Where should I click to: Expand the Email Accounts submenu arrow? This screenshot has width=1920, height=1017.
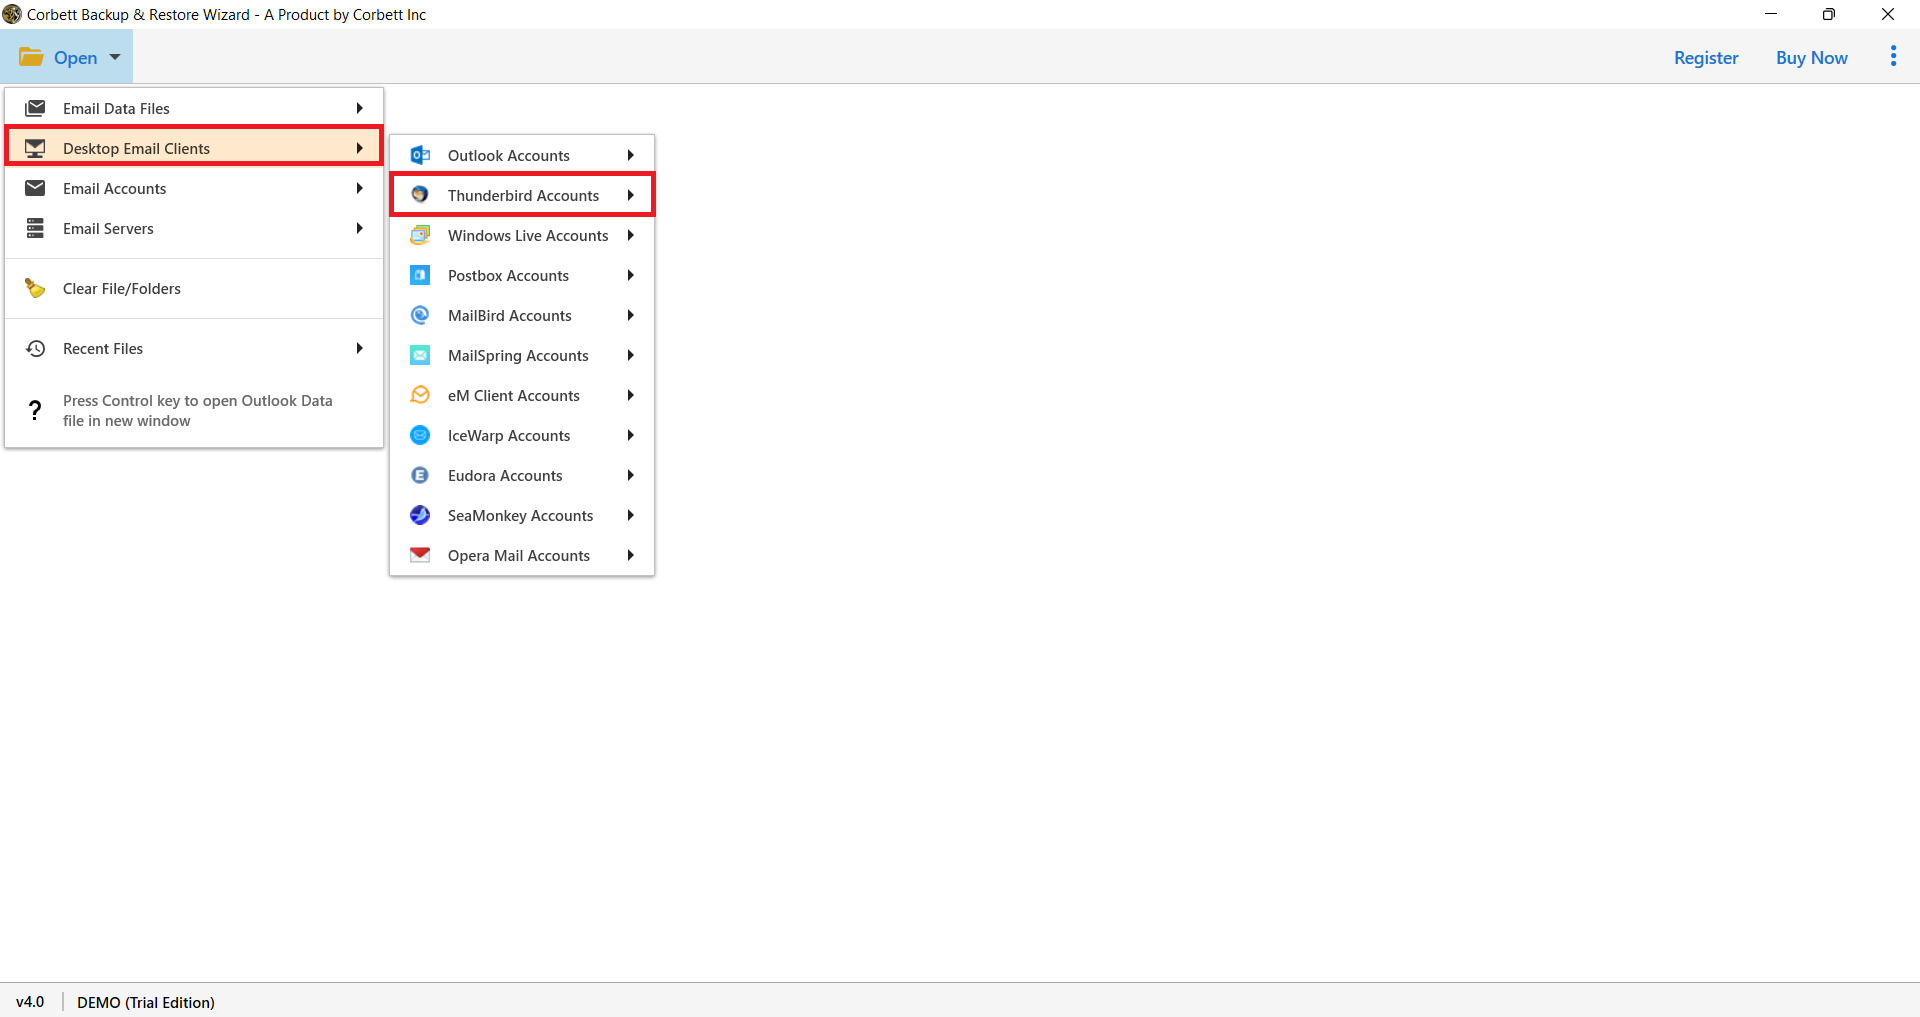pyautogui.click(x=359, y=188)
